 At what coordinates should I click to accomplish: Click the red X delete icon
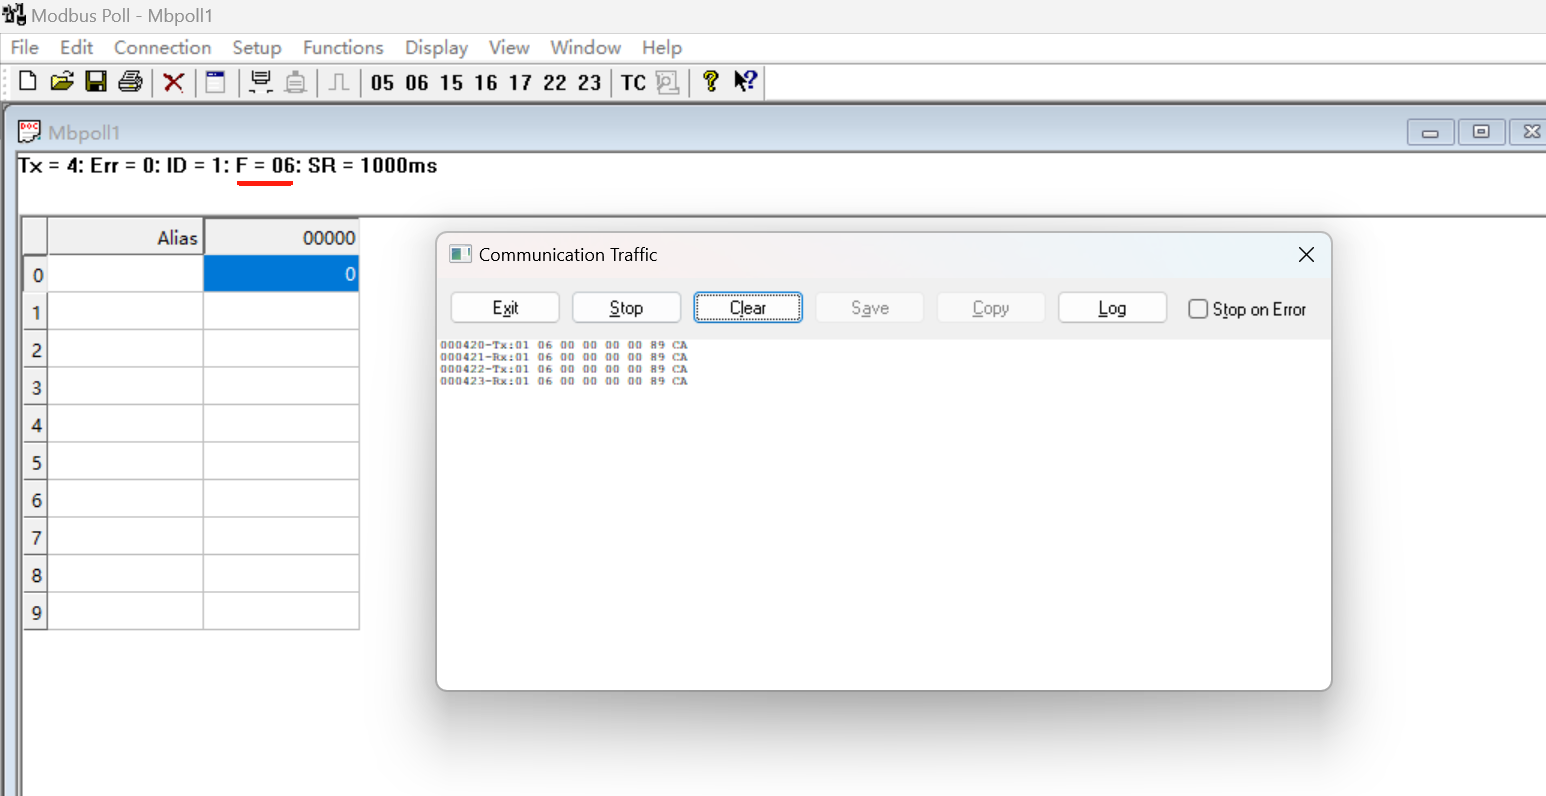174,82
